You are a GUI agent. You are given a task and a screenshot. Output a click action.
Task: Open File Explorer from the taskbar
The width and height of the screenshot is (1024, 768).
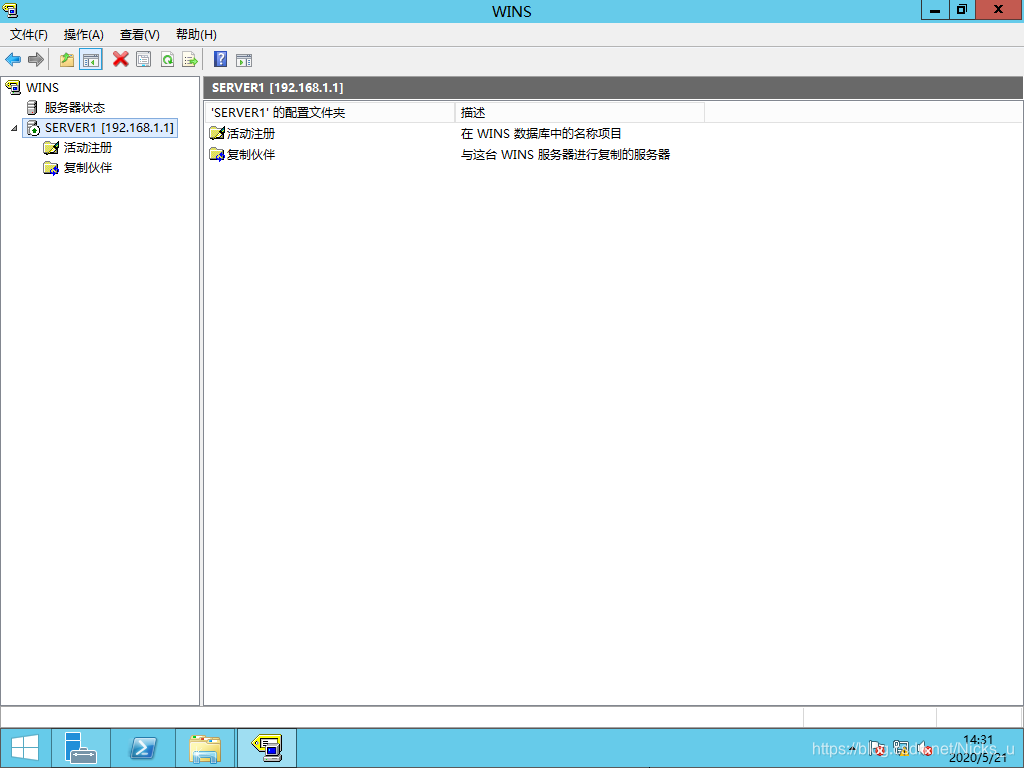[x=204, y=748]
